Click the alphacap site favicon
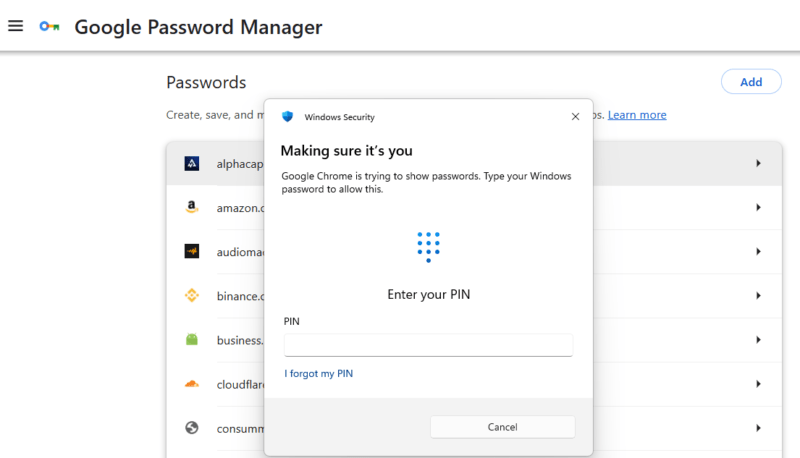Image resolution: width=800 pixels, height=458 pixels. [x=191, y=164]
